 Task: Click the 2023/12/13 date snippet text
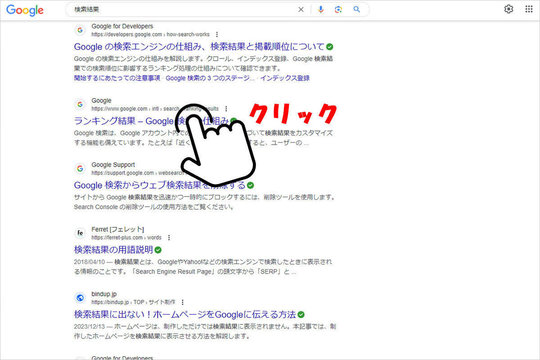[x=89, y=327]
